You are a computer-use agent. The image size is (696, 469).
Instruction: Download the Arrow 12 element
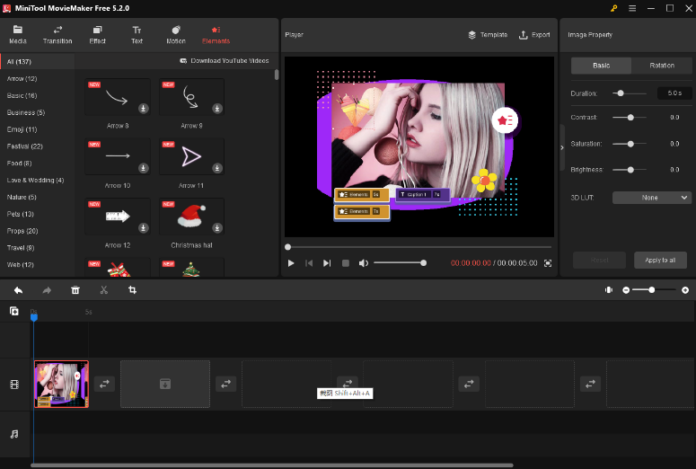pyautogui.click(x=143, y=228)
